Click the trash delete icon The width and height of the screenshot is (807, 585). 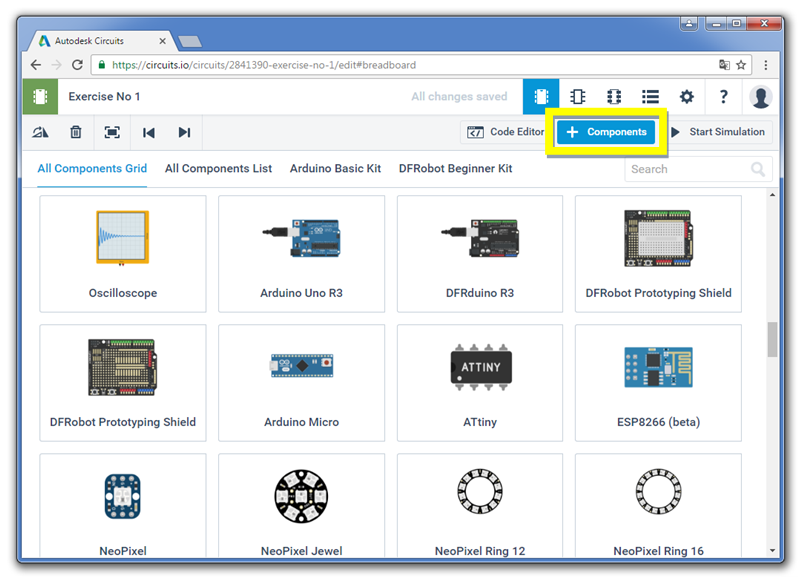tap(76, 133)
